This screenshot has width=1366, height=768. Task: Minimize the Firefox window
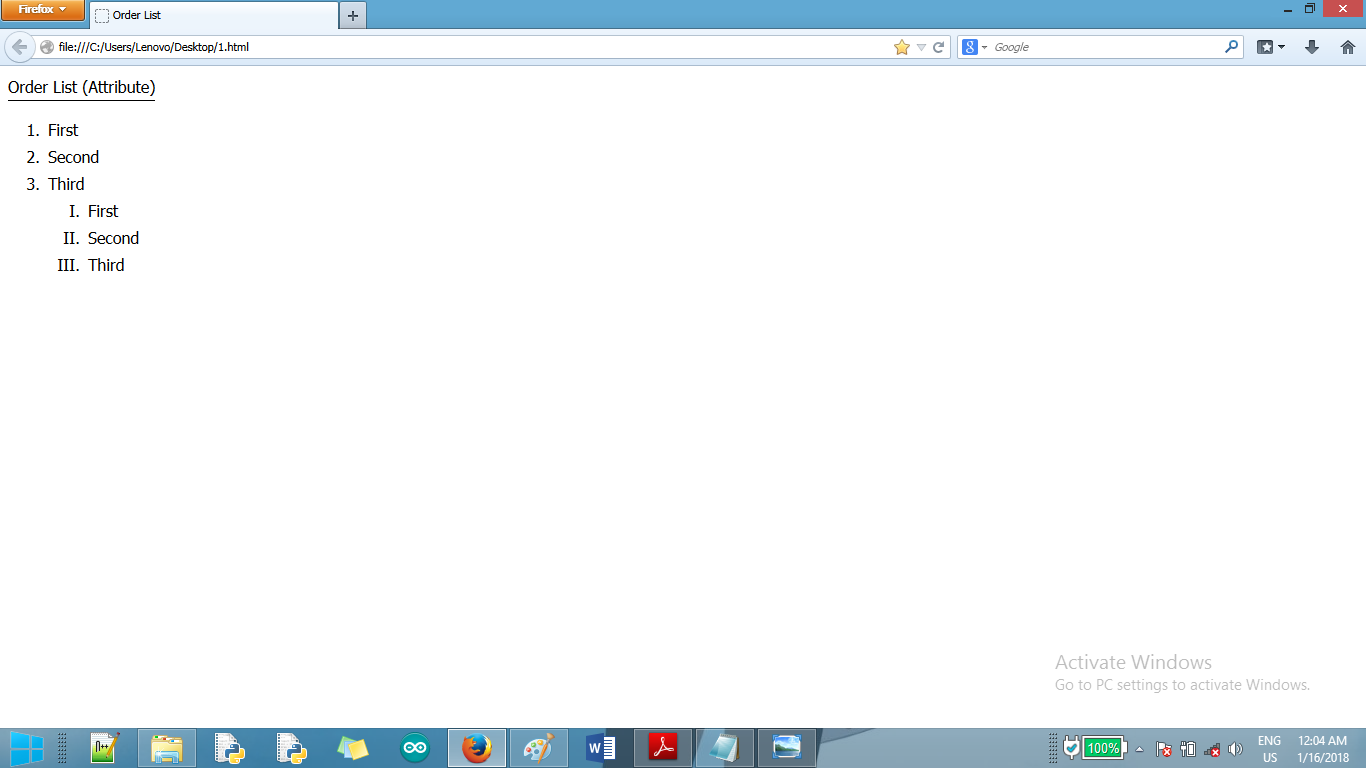(1288, 9)
